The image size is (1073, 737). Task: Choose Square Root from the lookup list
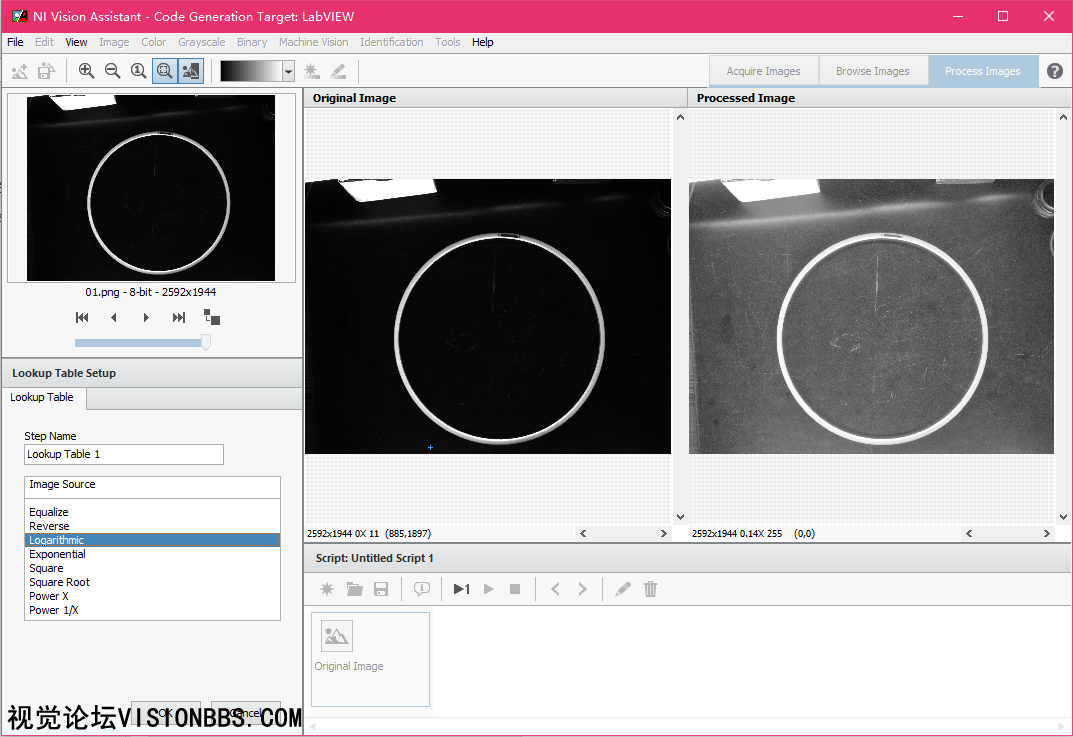59,582
